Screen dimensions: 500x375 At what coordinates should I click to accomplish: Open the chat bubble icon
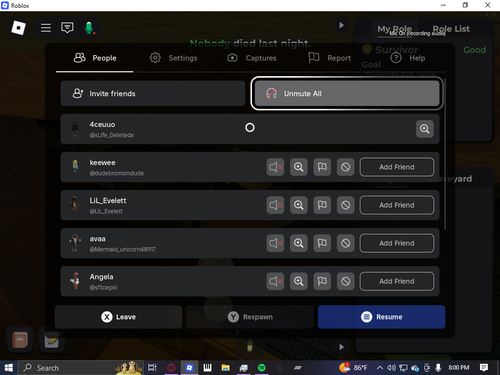coord(67,28)
